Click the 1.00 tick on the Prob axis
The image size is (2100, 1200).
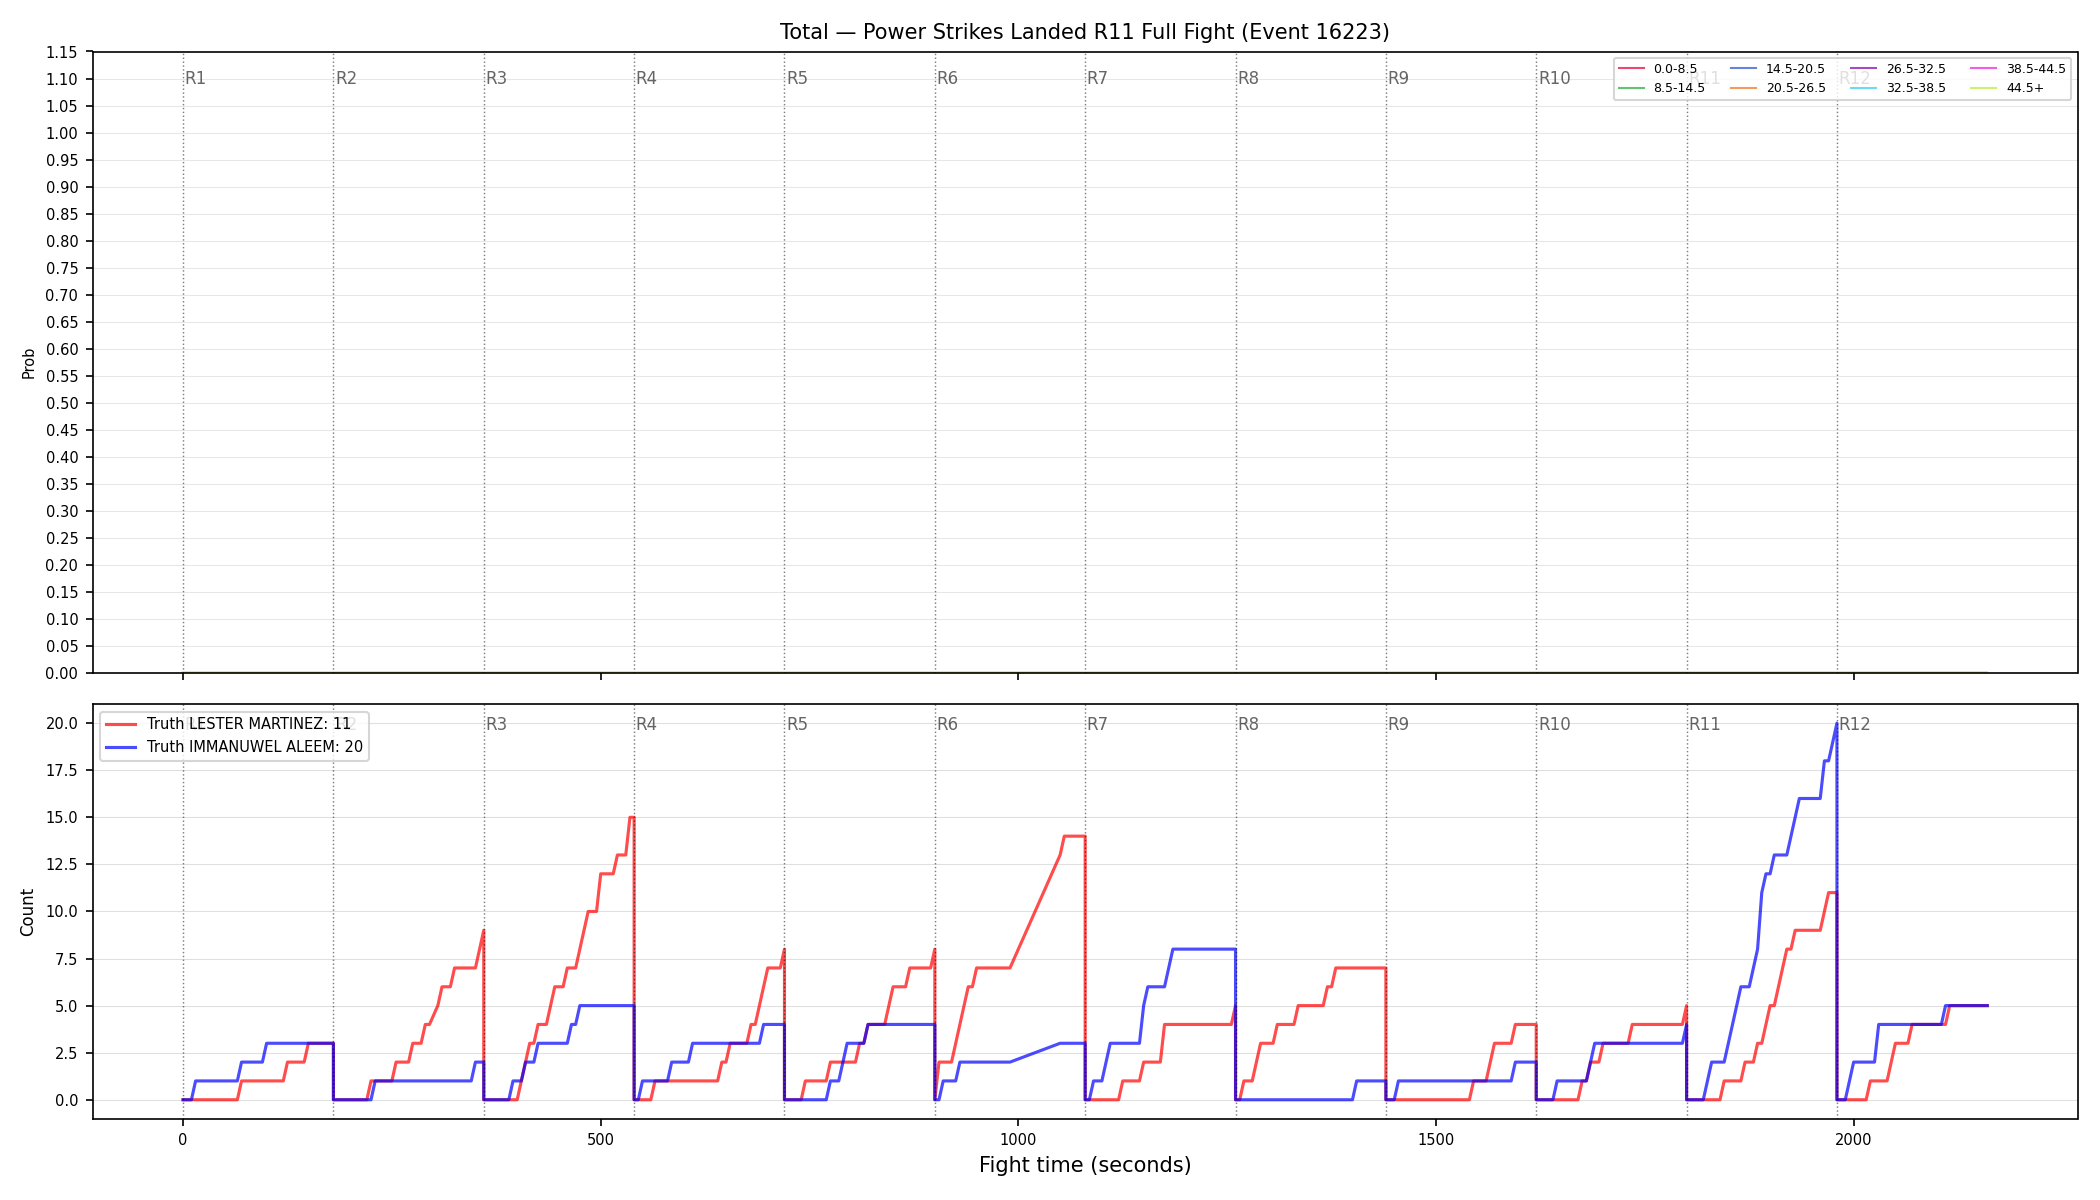62,133
